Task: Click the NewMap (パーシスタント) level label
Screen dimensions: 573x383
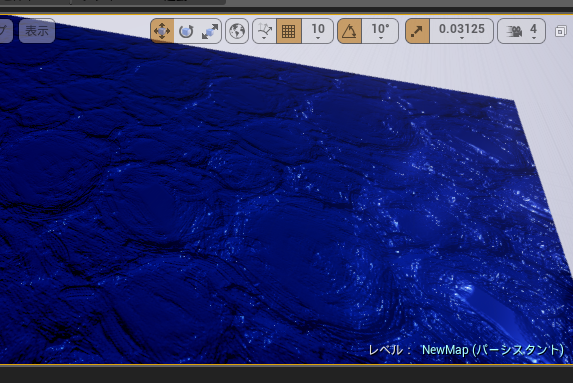Action: click(493, 350)
